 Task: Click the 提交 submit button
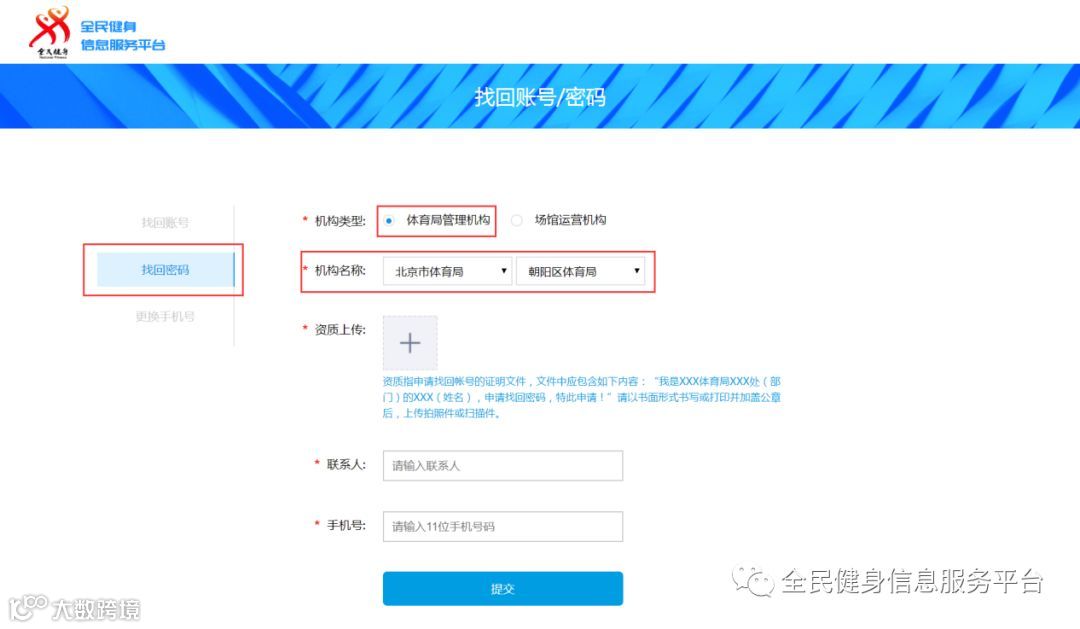coord(503,588)
